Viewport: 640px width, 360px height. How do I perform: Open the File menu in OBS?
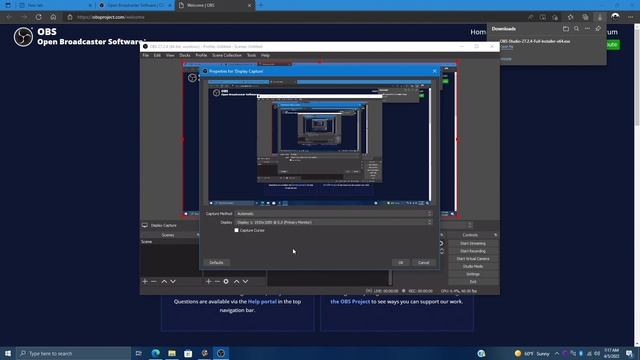coord(146,55)
